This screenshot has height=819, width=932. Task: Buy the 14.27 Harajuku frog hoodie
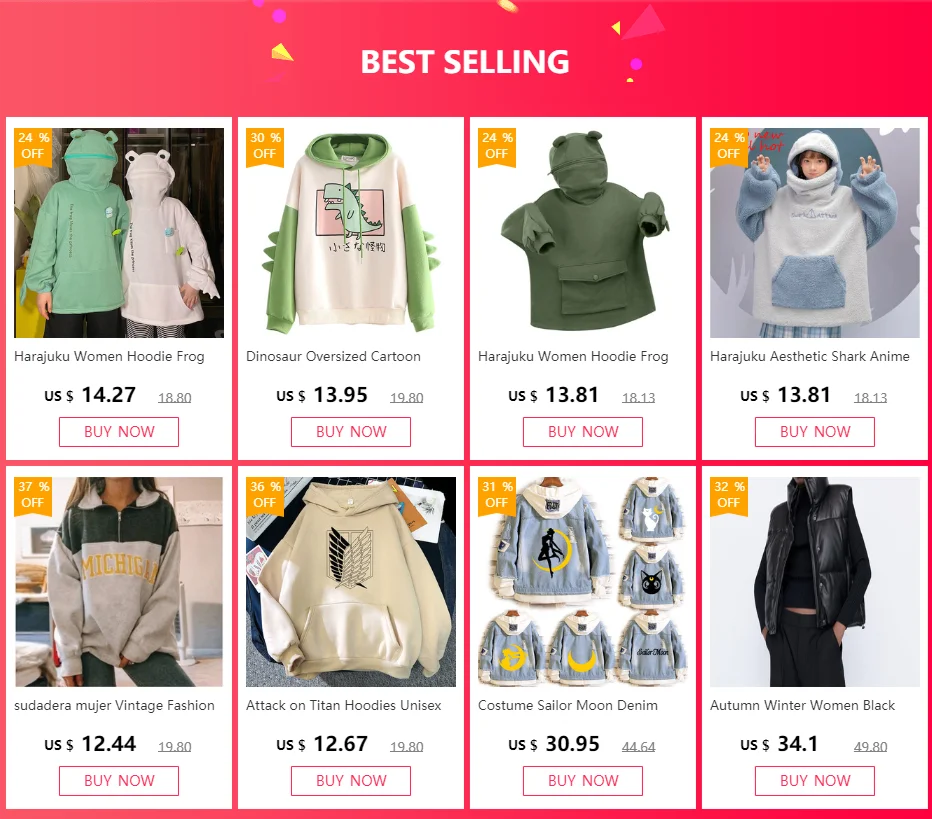pyautogui.click(x=119, y=432)
